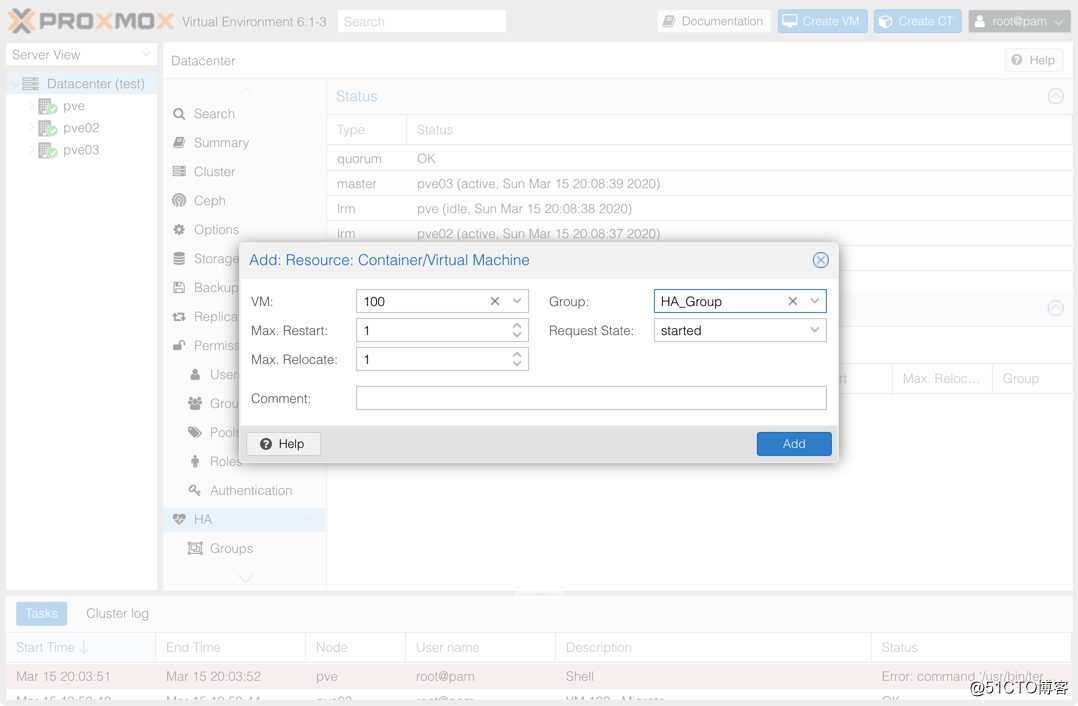1078x706 pixels.
Task: Click the Documentation button
Action: 714,21
